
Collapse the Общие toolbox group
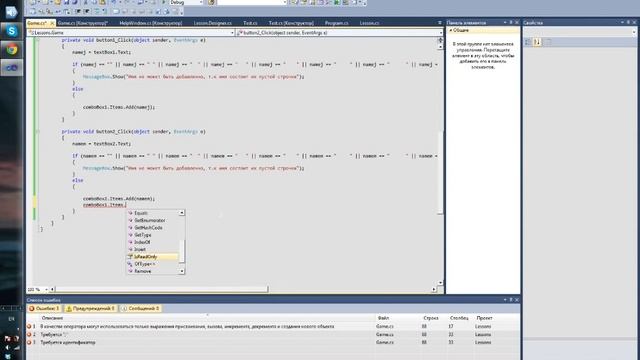(x=451, y=31)
